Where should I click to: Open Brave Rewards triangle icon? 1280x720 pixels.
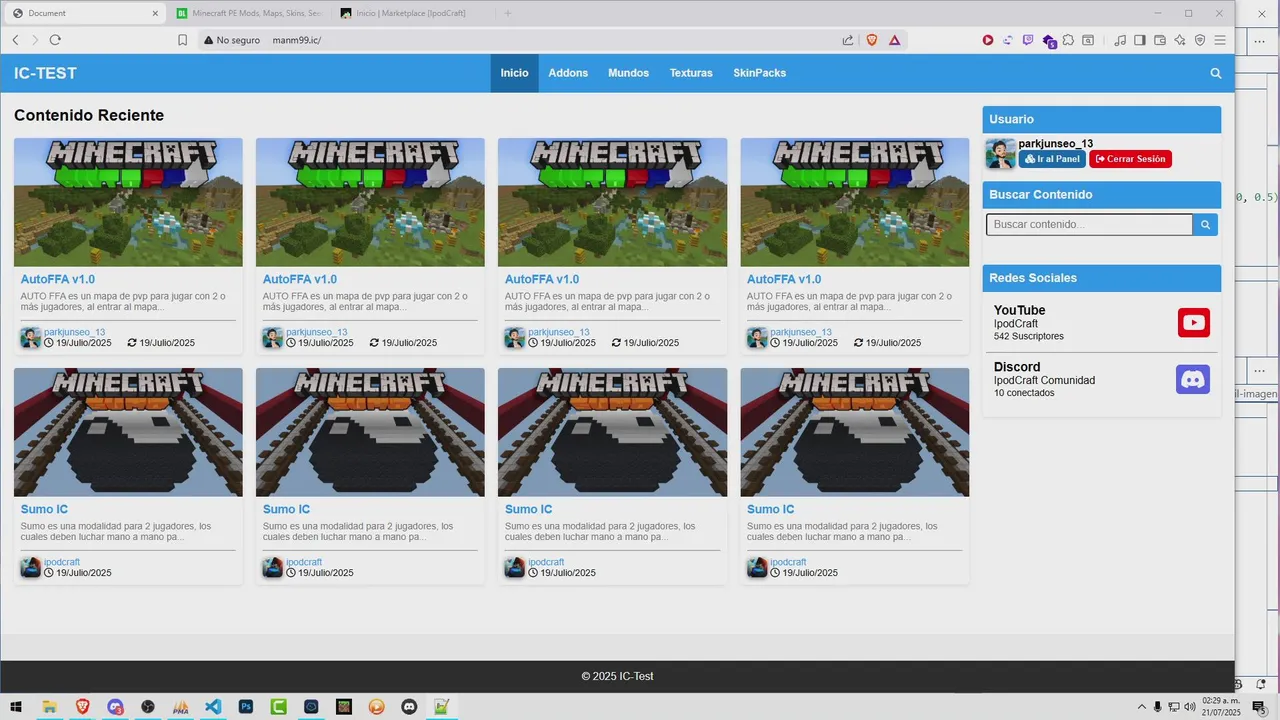[894, 40]
